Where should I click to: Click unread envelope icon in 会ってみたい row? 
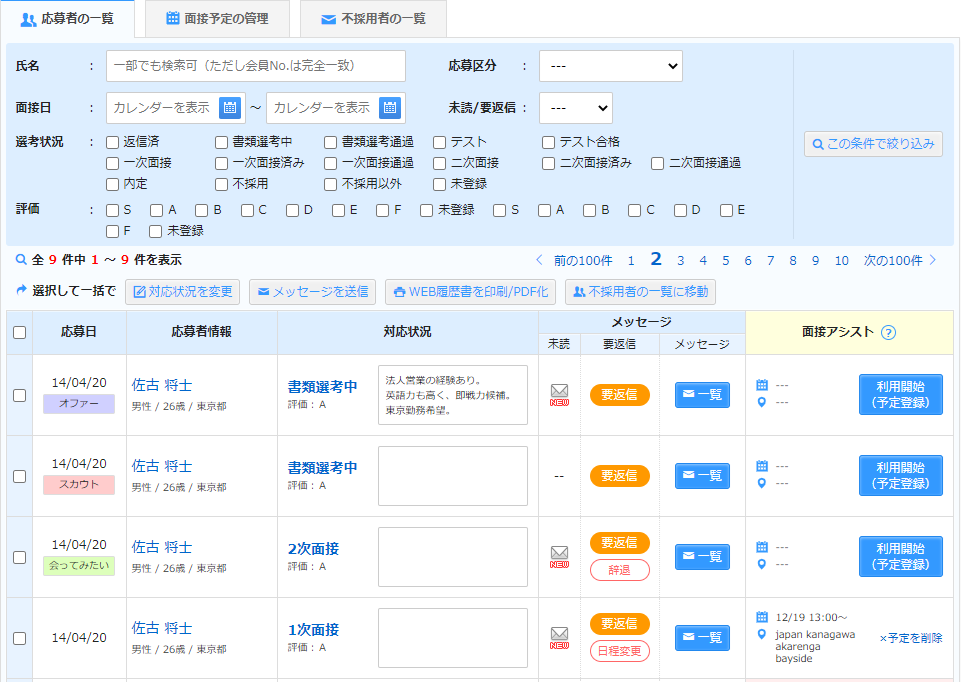559,556
